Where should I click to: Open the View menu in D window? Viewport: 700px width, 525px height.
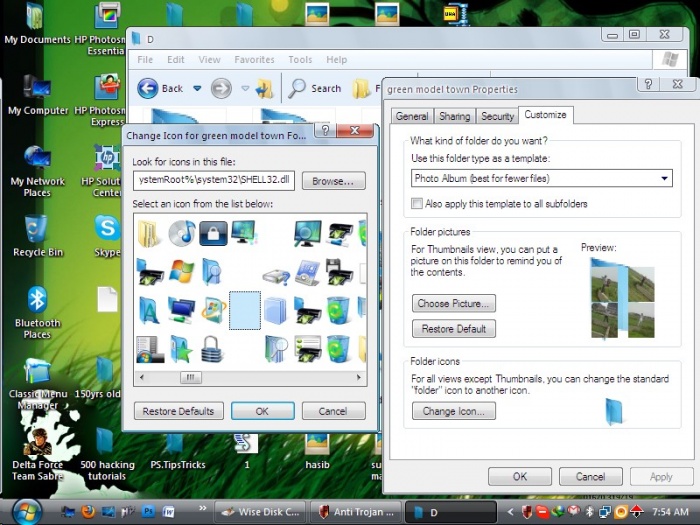point(209,59)
